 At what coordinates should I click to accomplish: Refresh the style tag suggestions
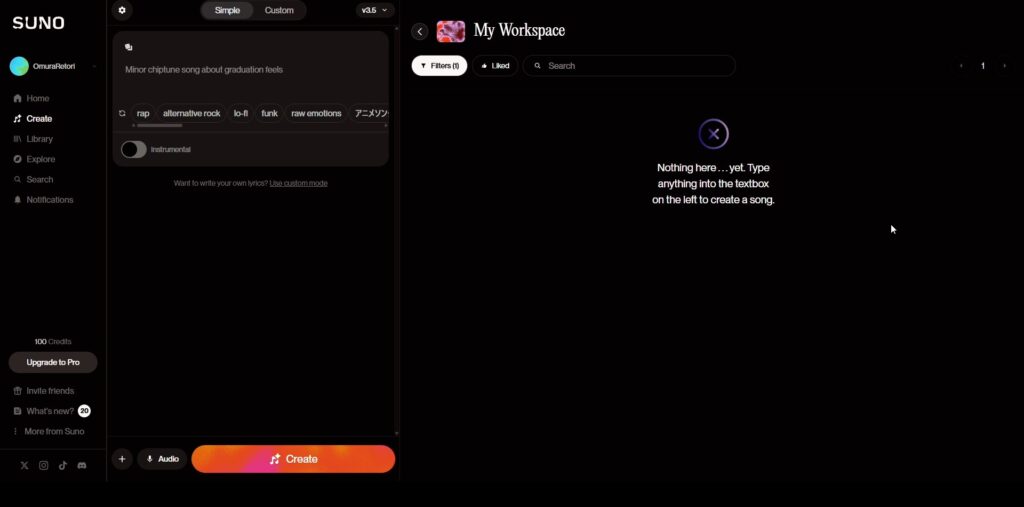(x=122, y=114)
